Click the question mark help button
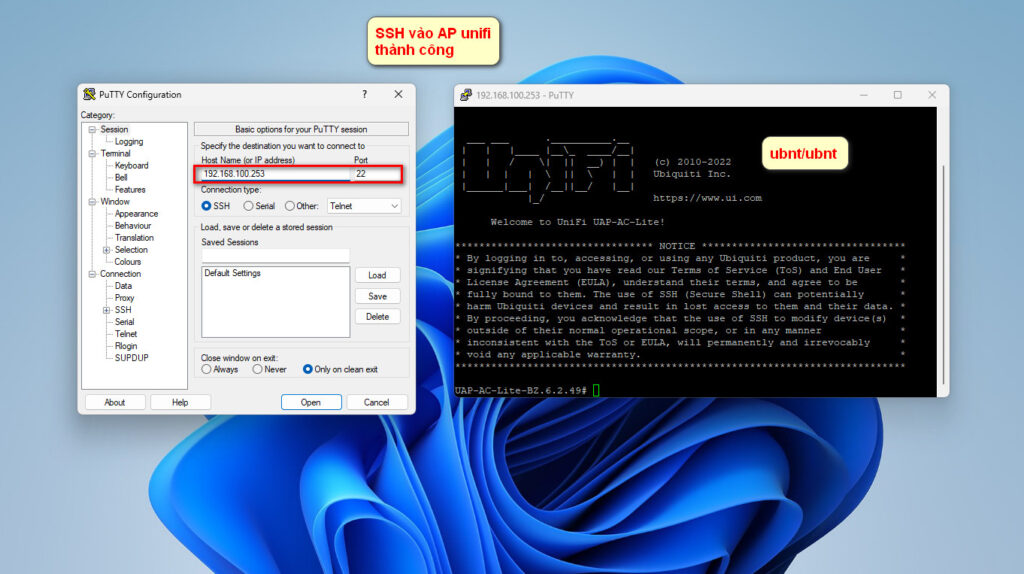Screen dimensions: 1024x574 364,94
